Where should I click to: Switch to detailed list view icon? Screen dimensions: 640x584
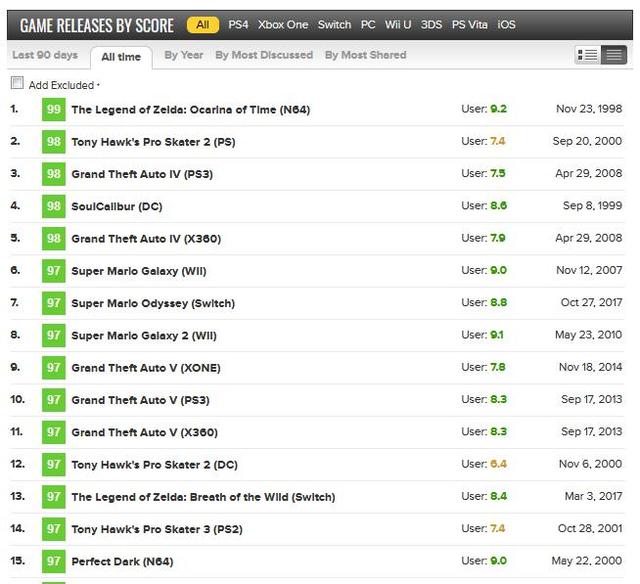pyautogui.click(x=588, y=54)
